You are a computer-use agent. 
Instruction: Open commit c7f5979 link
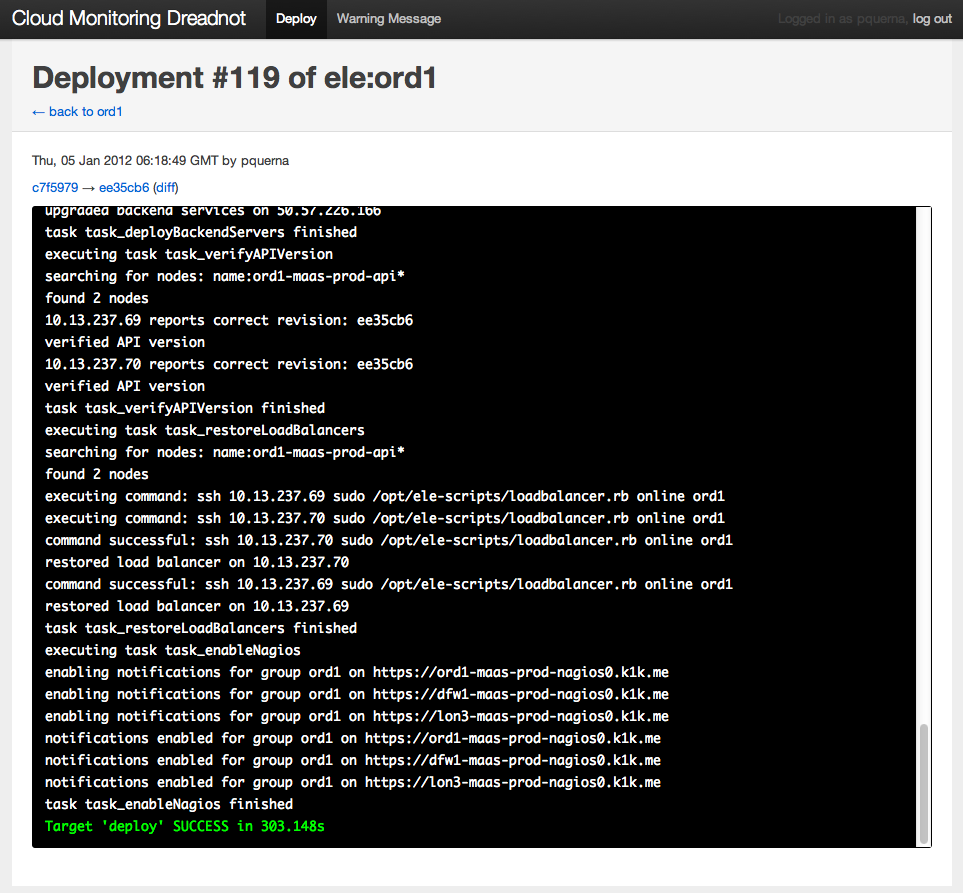click(x=55, y=187)
